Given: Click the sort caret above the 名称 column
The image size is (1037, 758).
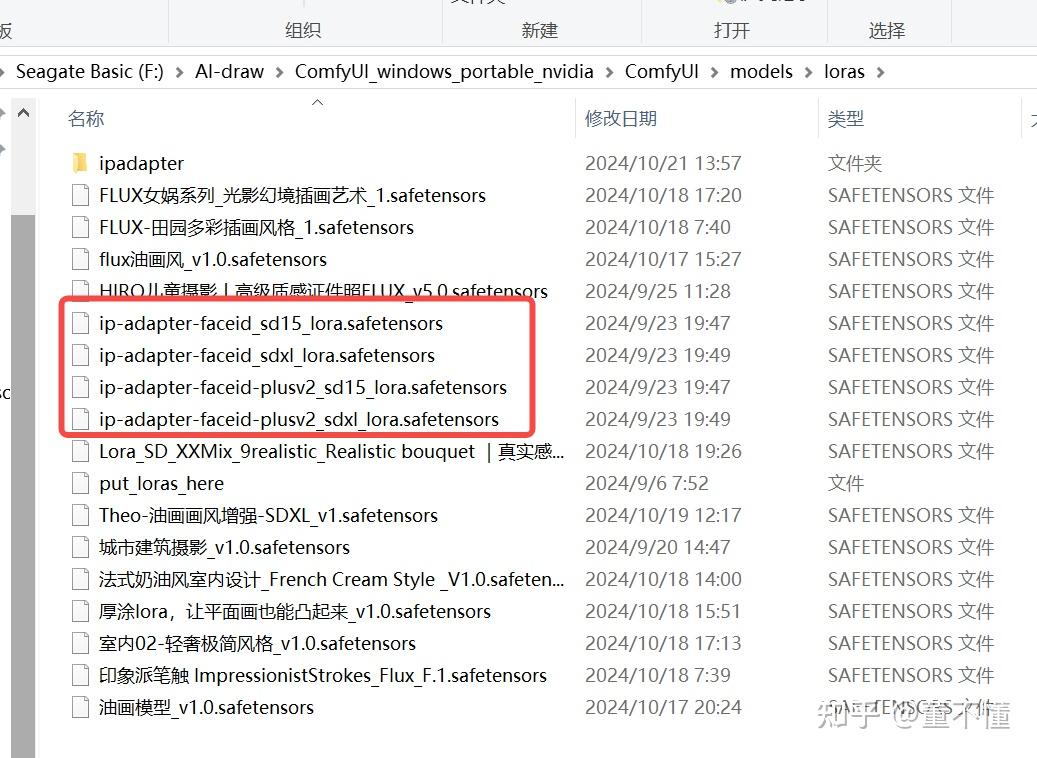Looking at the screenshot, I should [317, 101].
